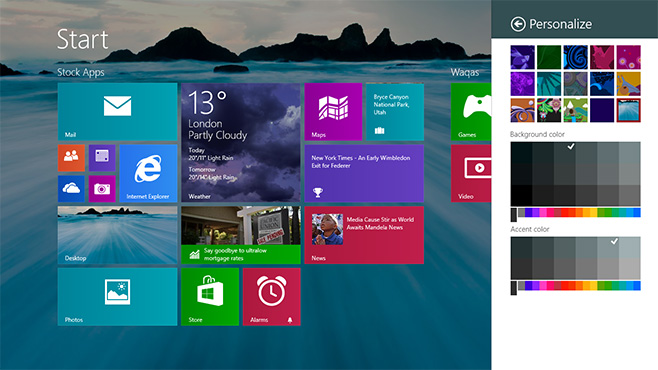Choose the solid navy background thumbnail
This screenshot has height=370, width=658.
[x=602, y=110]
